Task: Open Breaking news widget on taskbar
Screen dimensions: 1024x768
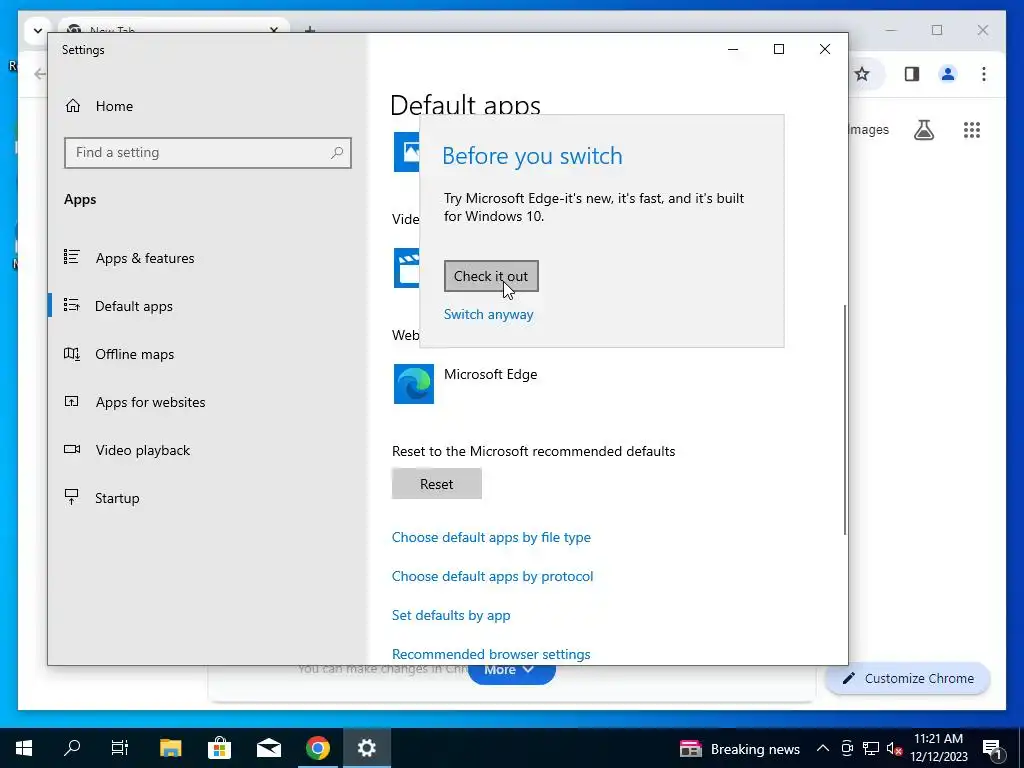Action: pos(740,749)
